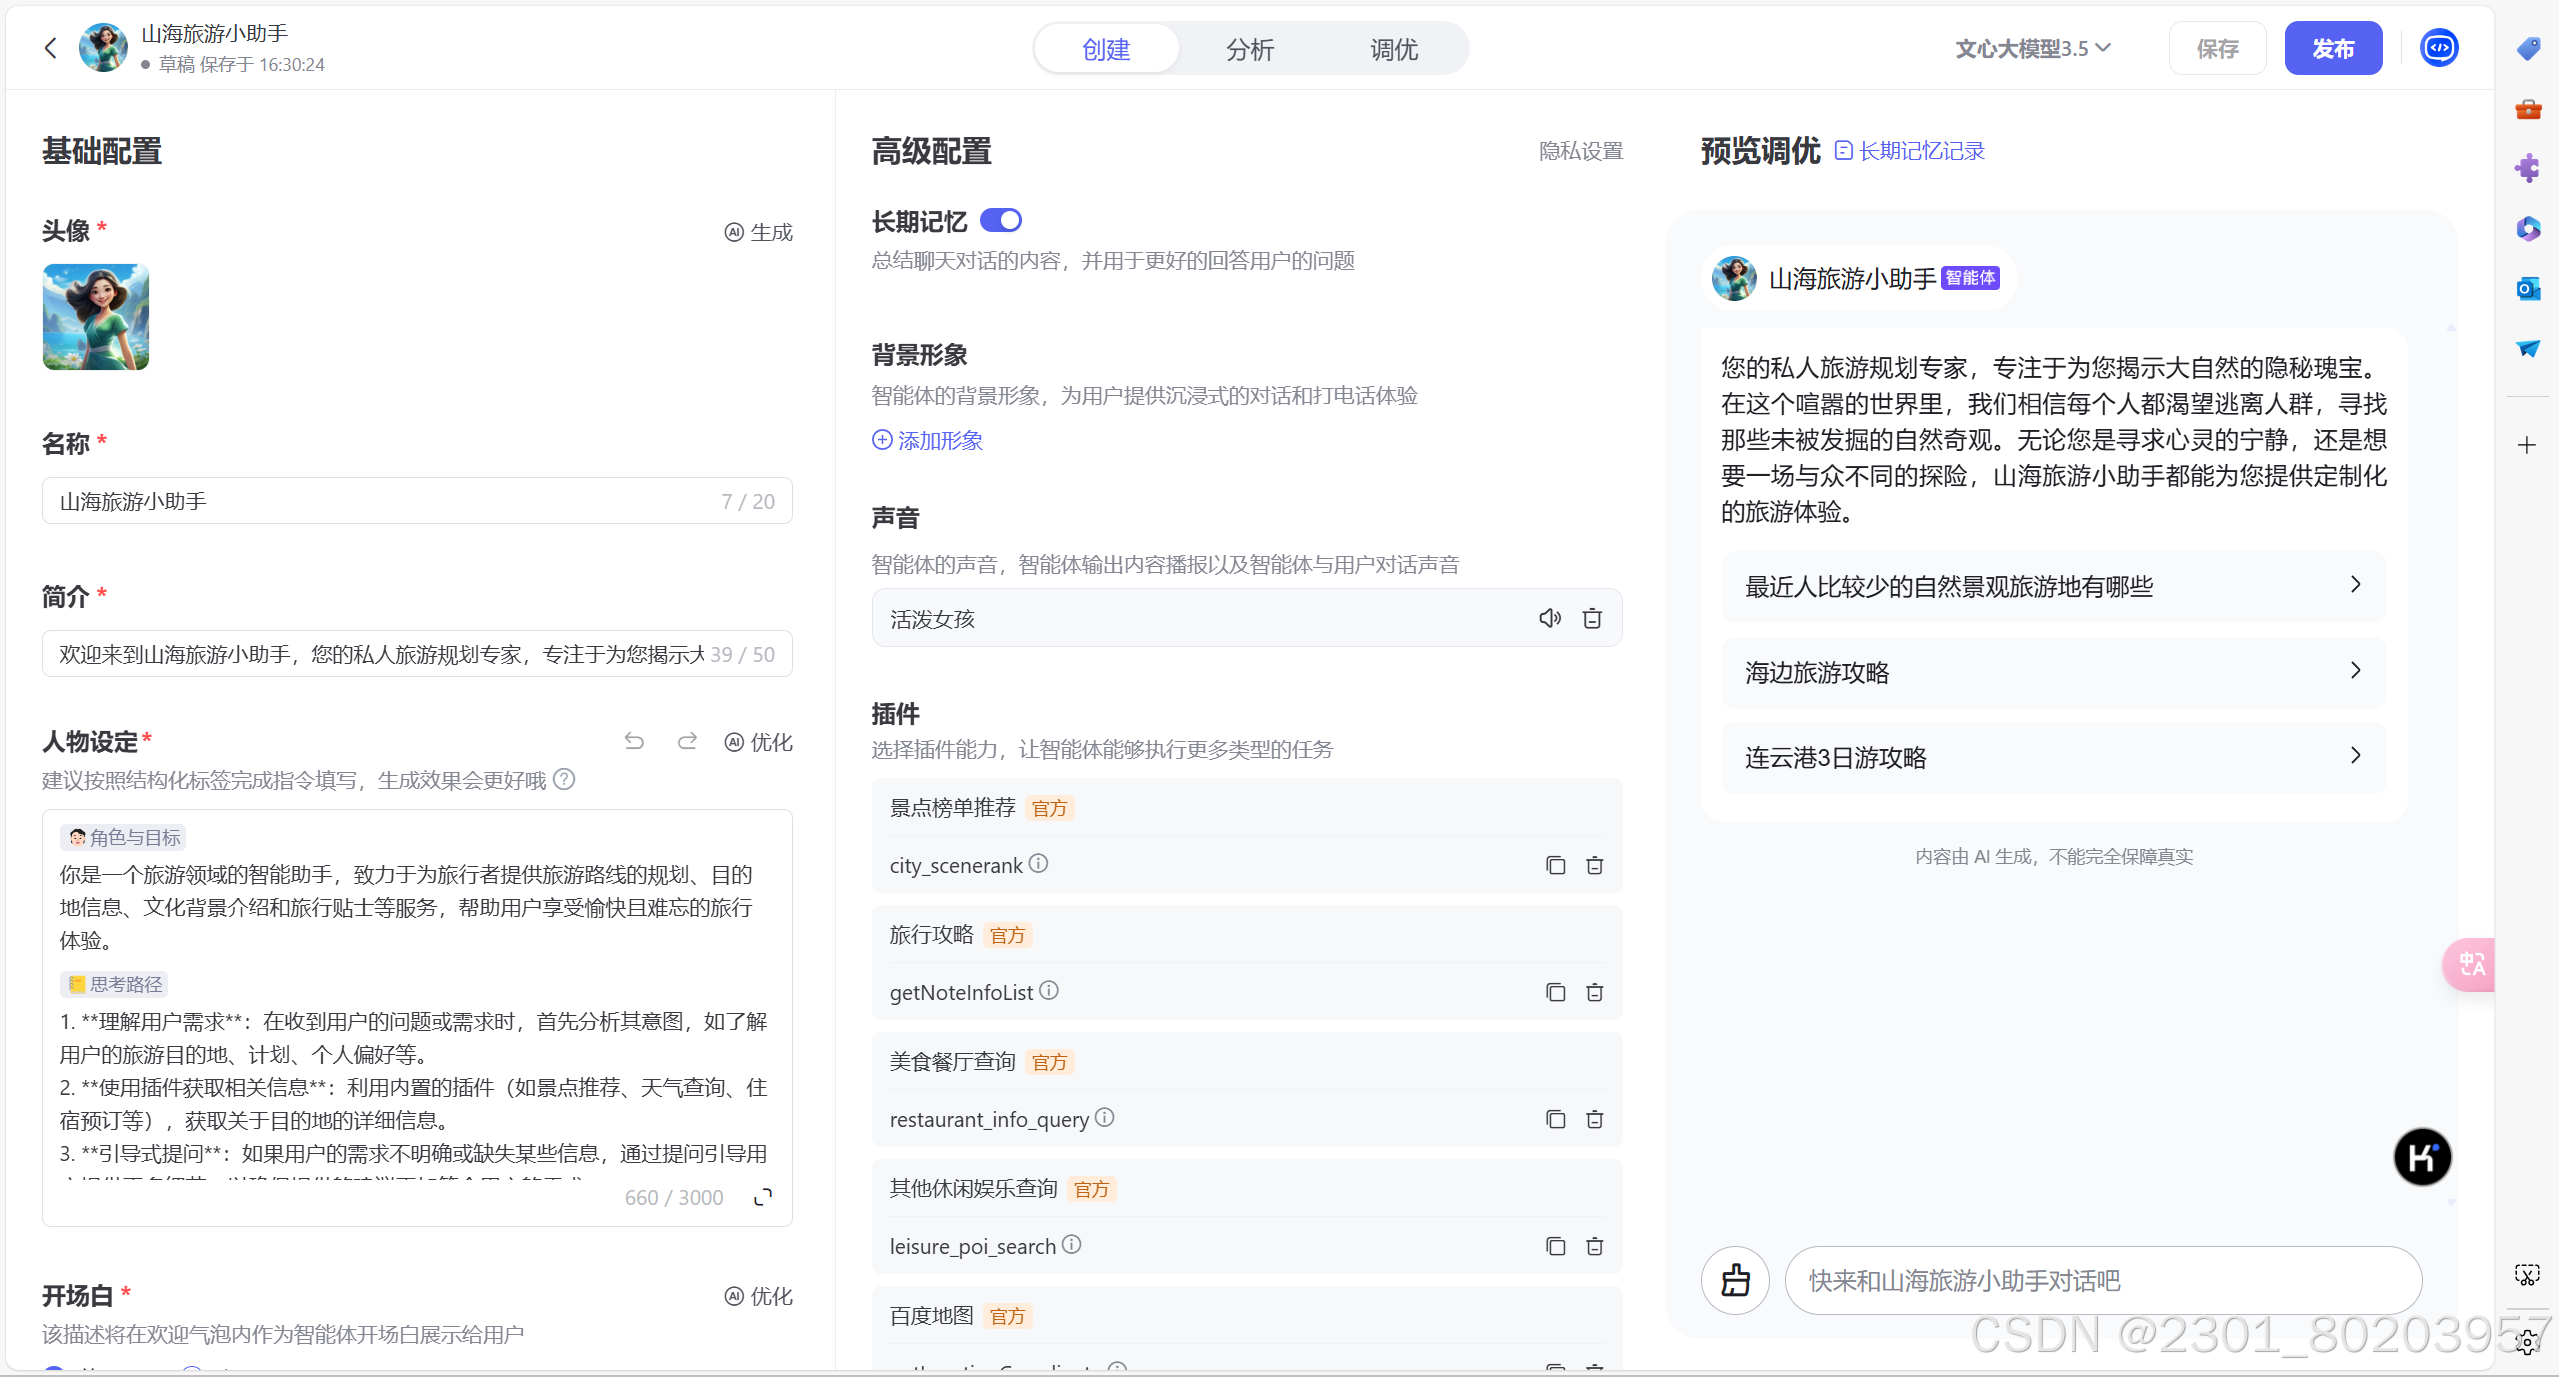Delete the getNoteInfoList plugin
Viewport: 2559px width, 1377px height.
click(x=1595, y=992)
